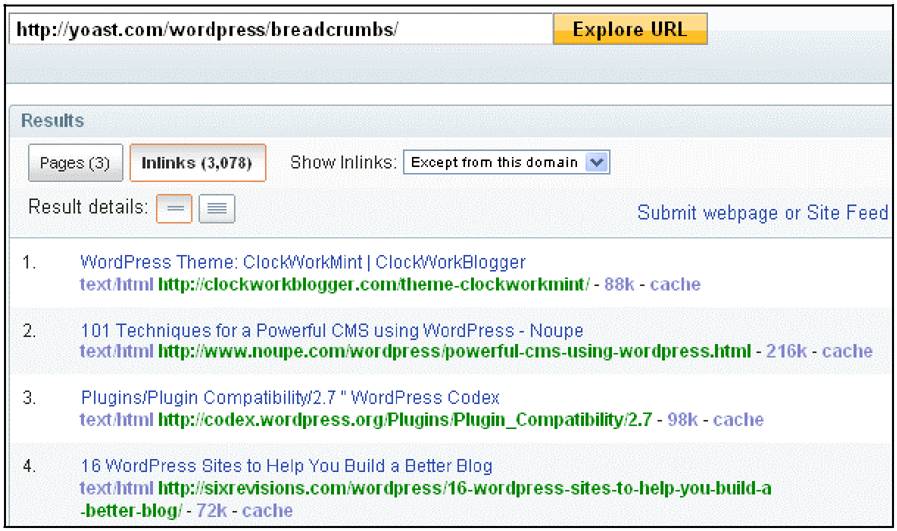Screen dimensions: 897x531
Task: Open cache link for the 98k result
Action: click(x=738, y=419)
